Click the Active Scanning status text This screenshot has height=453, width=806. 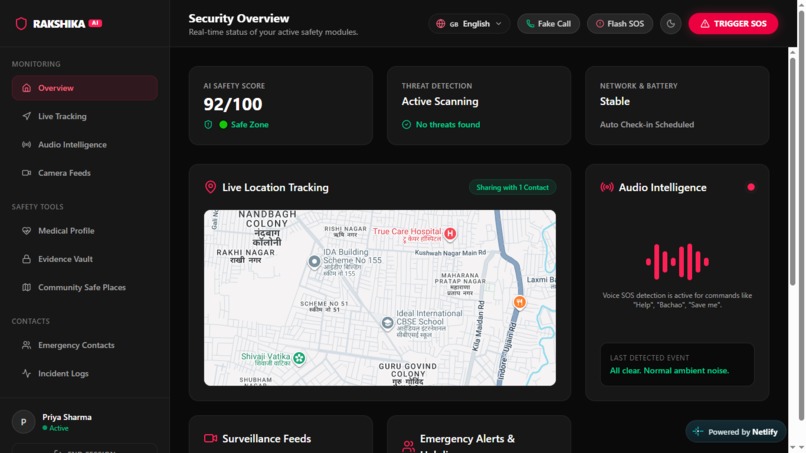440,101
